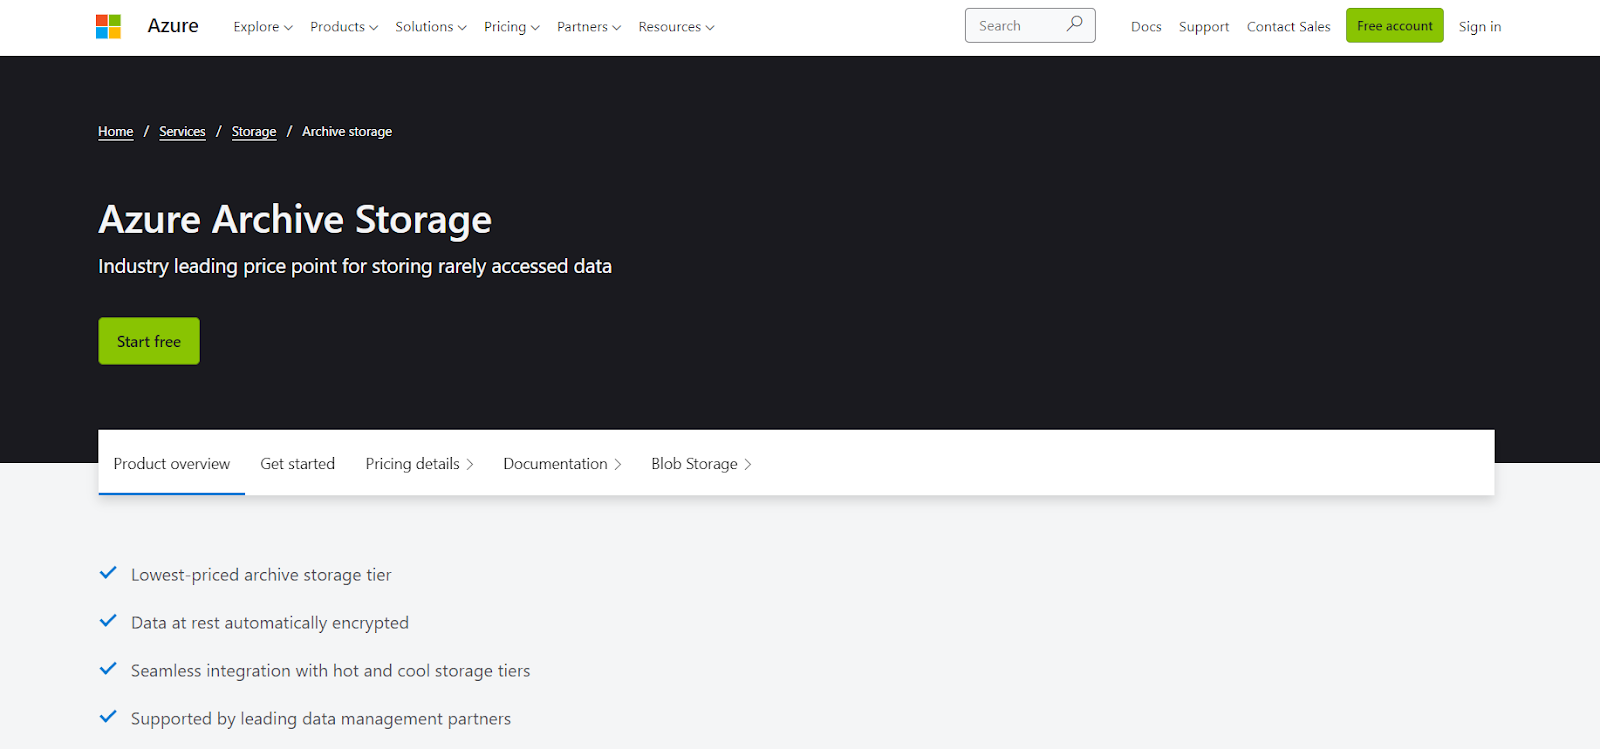
Task: Click 'Lowest-priced archive storage tier' text
Action: (261, 575)
